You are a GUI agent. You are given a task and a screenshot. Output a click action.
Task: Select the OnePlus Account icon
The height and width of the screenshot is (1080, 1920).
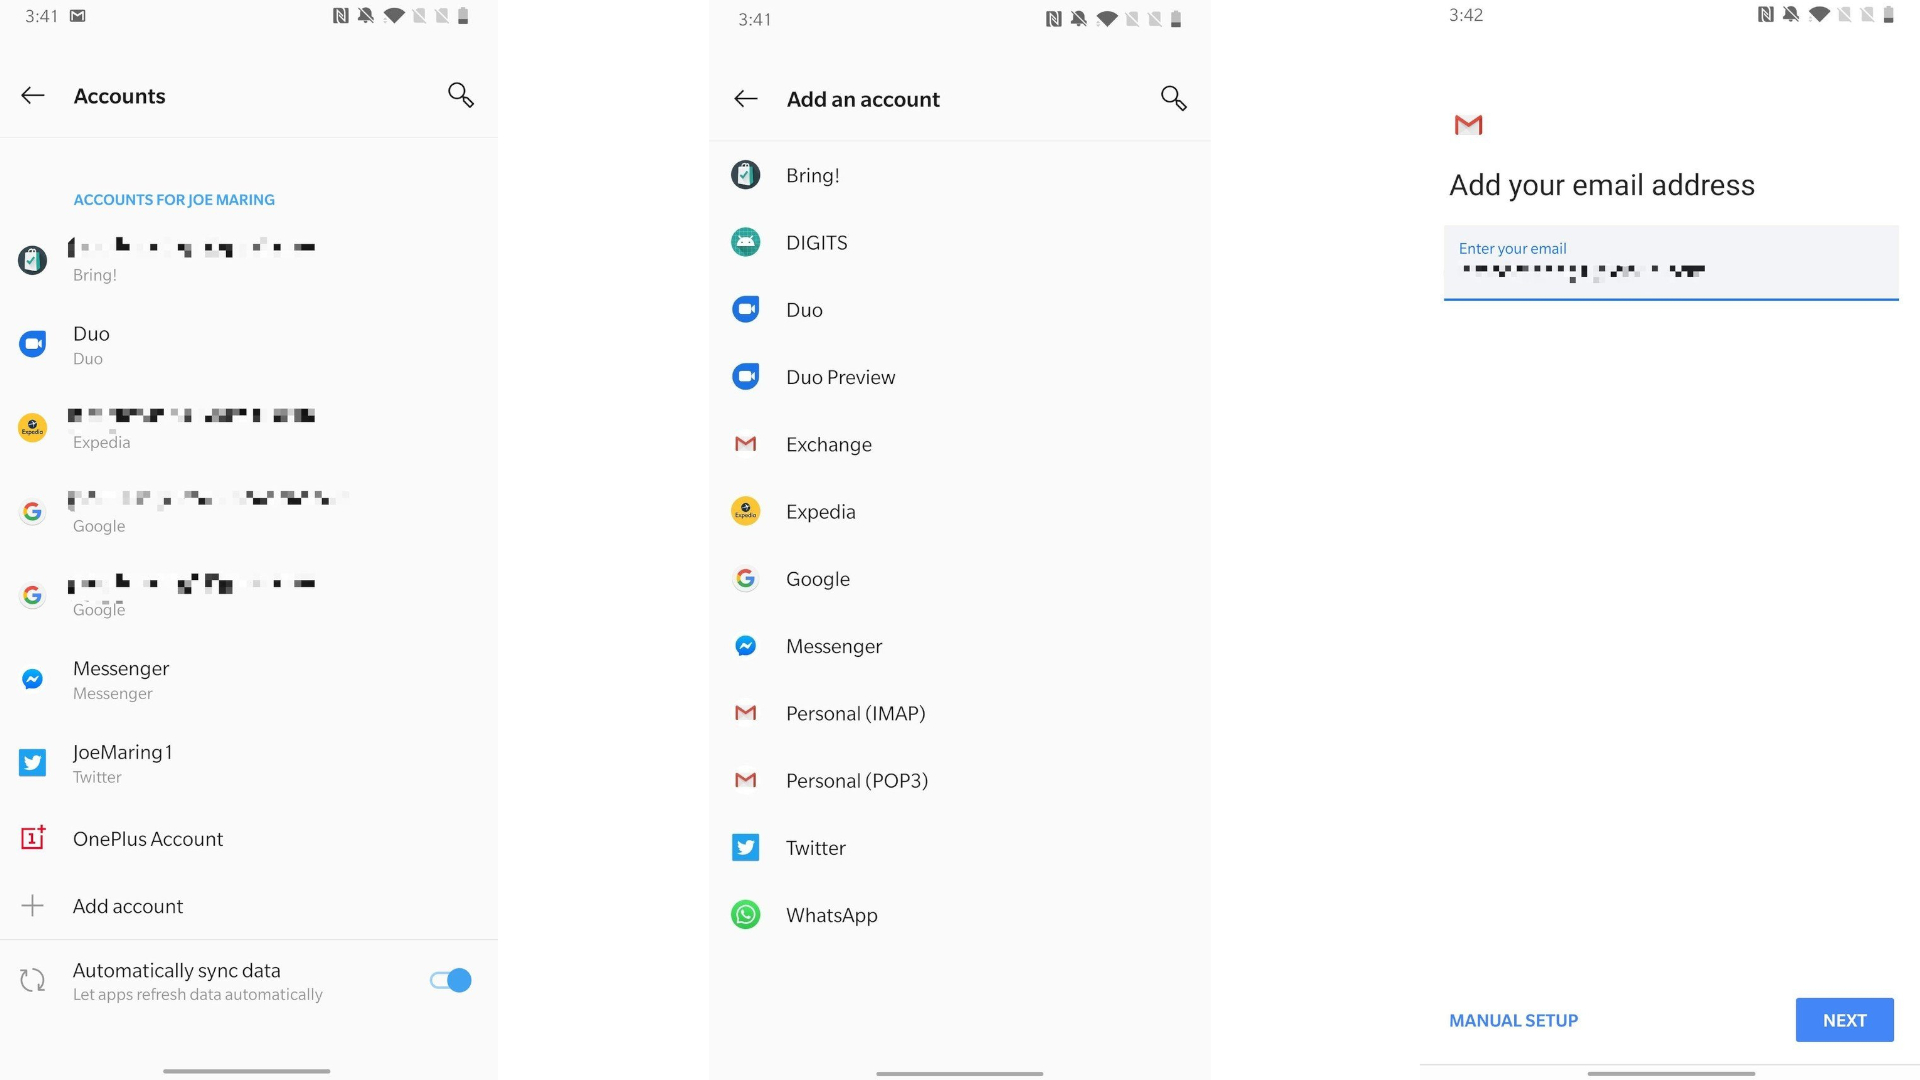[x=32, y=839]
